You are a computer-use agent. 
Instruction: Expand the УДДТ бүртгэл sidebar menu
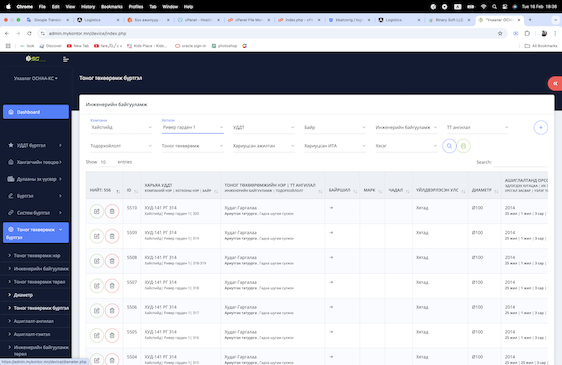(x=35, y=145)
